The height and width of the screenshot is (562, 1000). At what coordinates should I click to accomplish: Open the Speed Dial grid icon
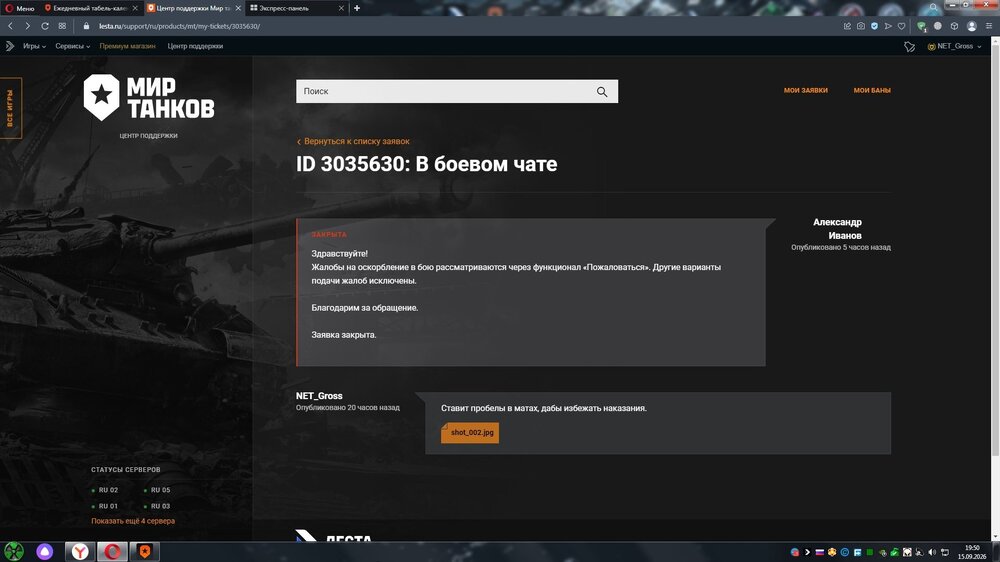point(62,26)
